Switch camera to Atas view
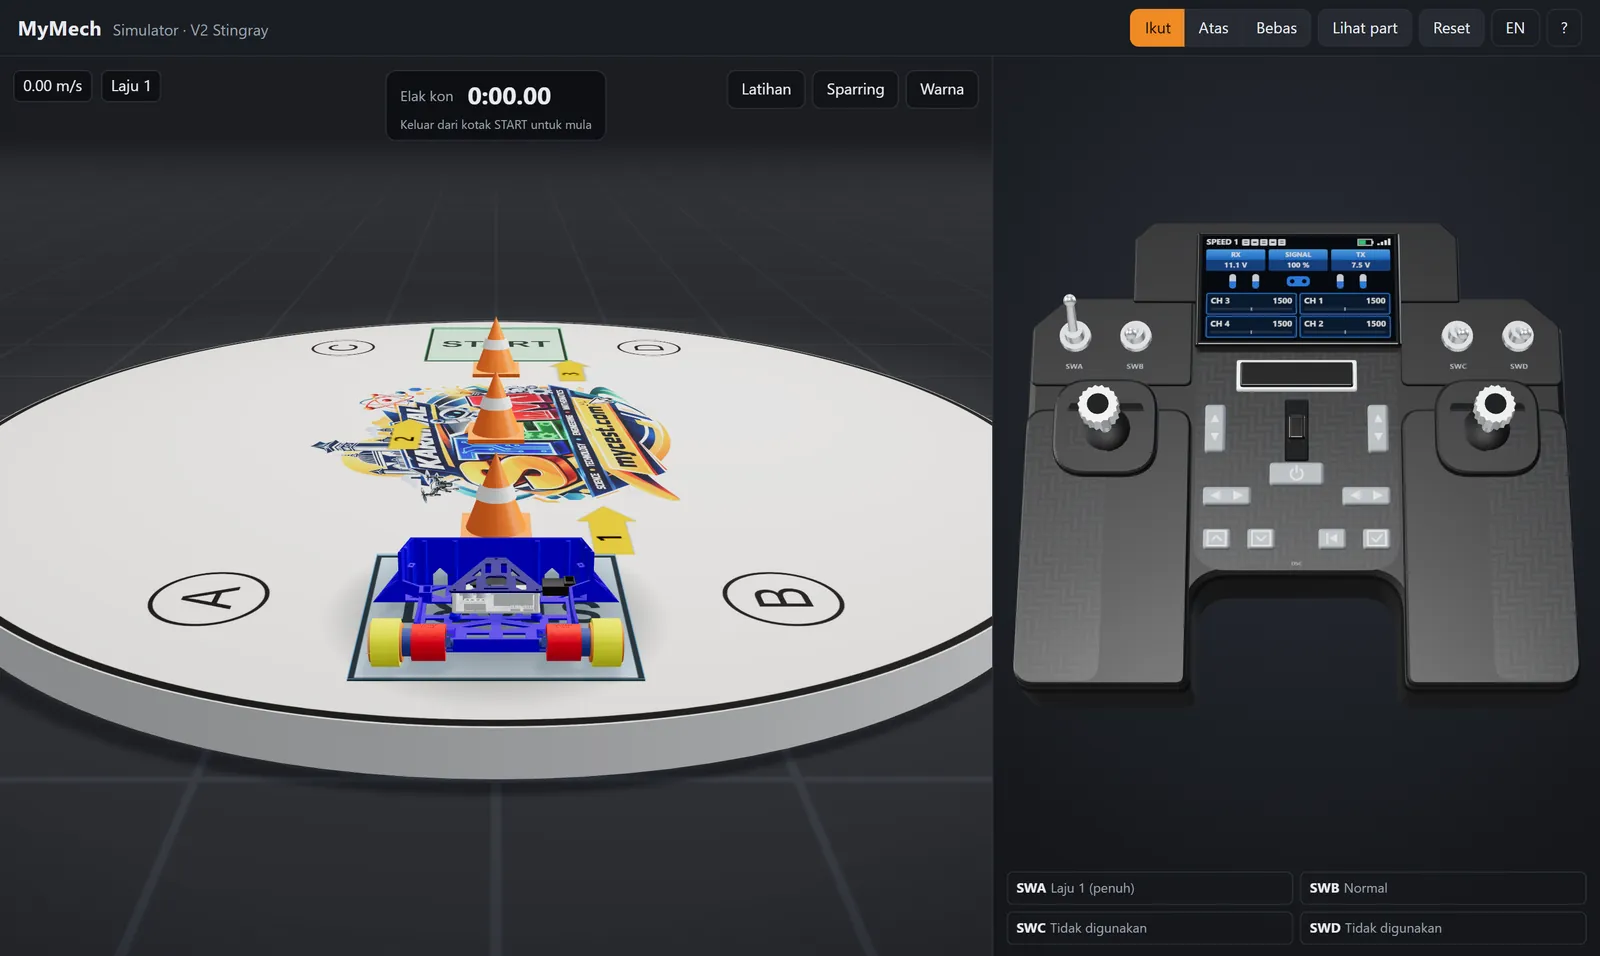 tap(1213, 28)
